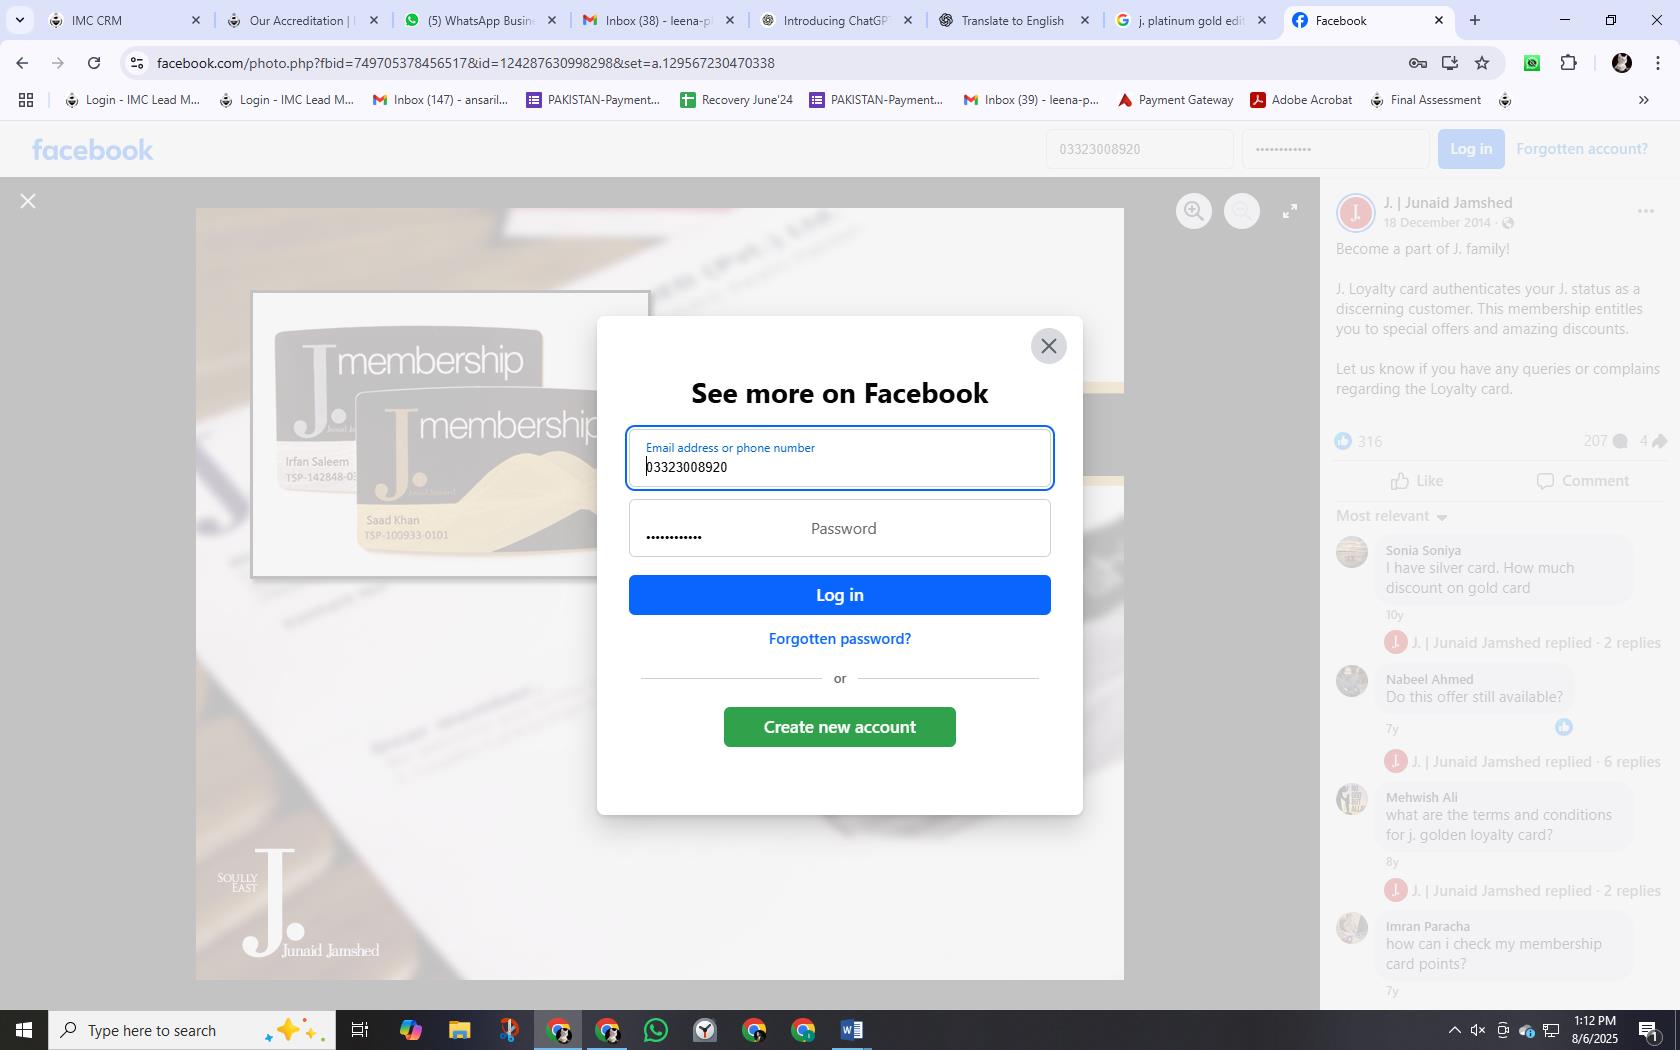Switch to the Our Accreditation tab

click(x=302, y=20)
